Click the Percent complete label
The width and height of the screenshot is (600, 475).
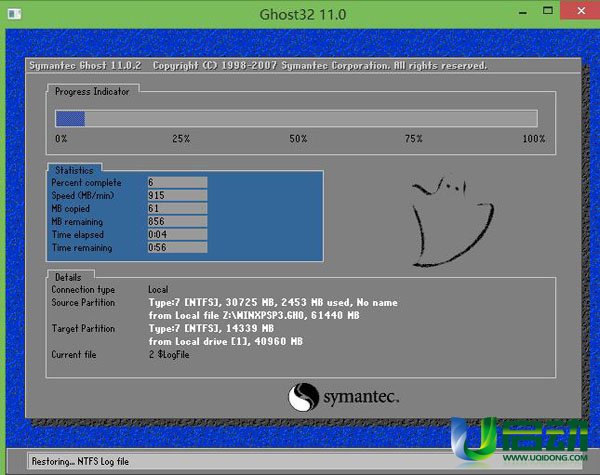click(86, 183)
